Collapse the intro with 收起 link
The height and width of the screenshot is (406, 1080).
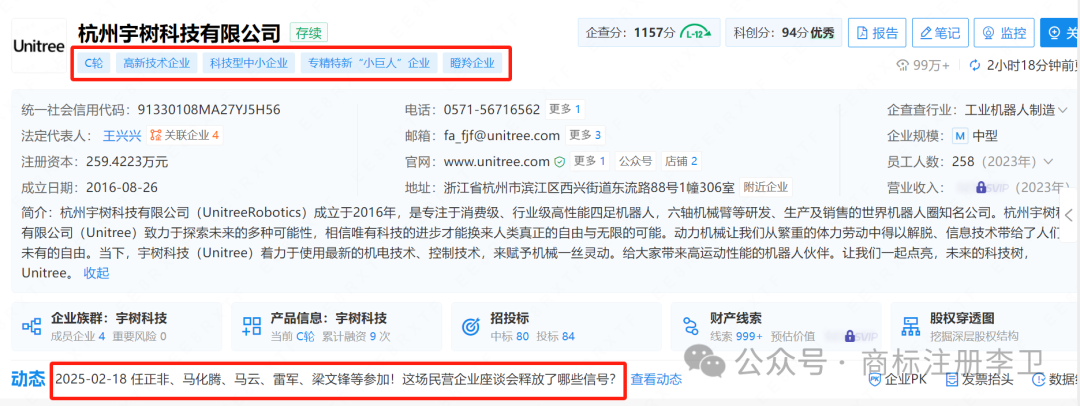[96, 273]
